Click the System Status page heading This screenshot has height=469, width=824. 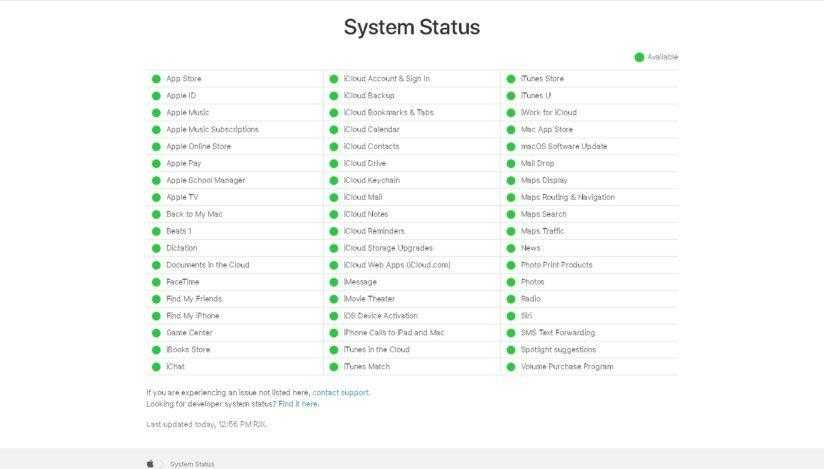(412, 27)
